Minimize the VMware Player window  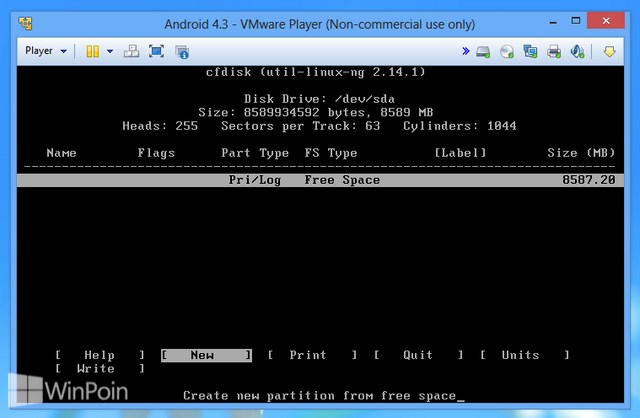553,22
